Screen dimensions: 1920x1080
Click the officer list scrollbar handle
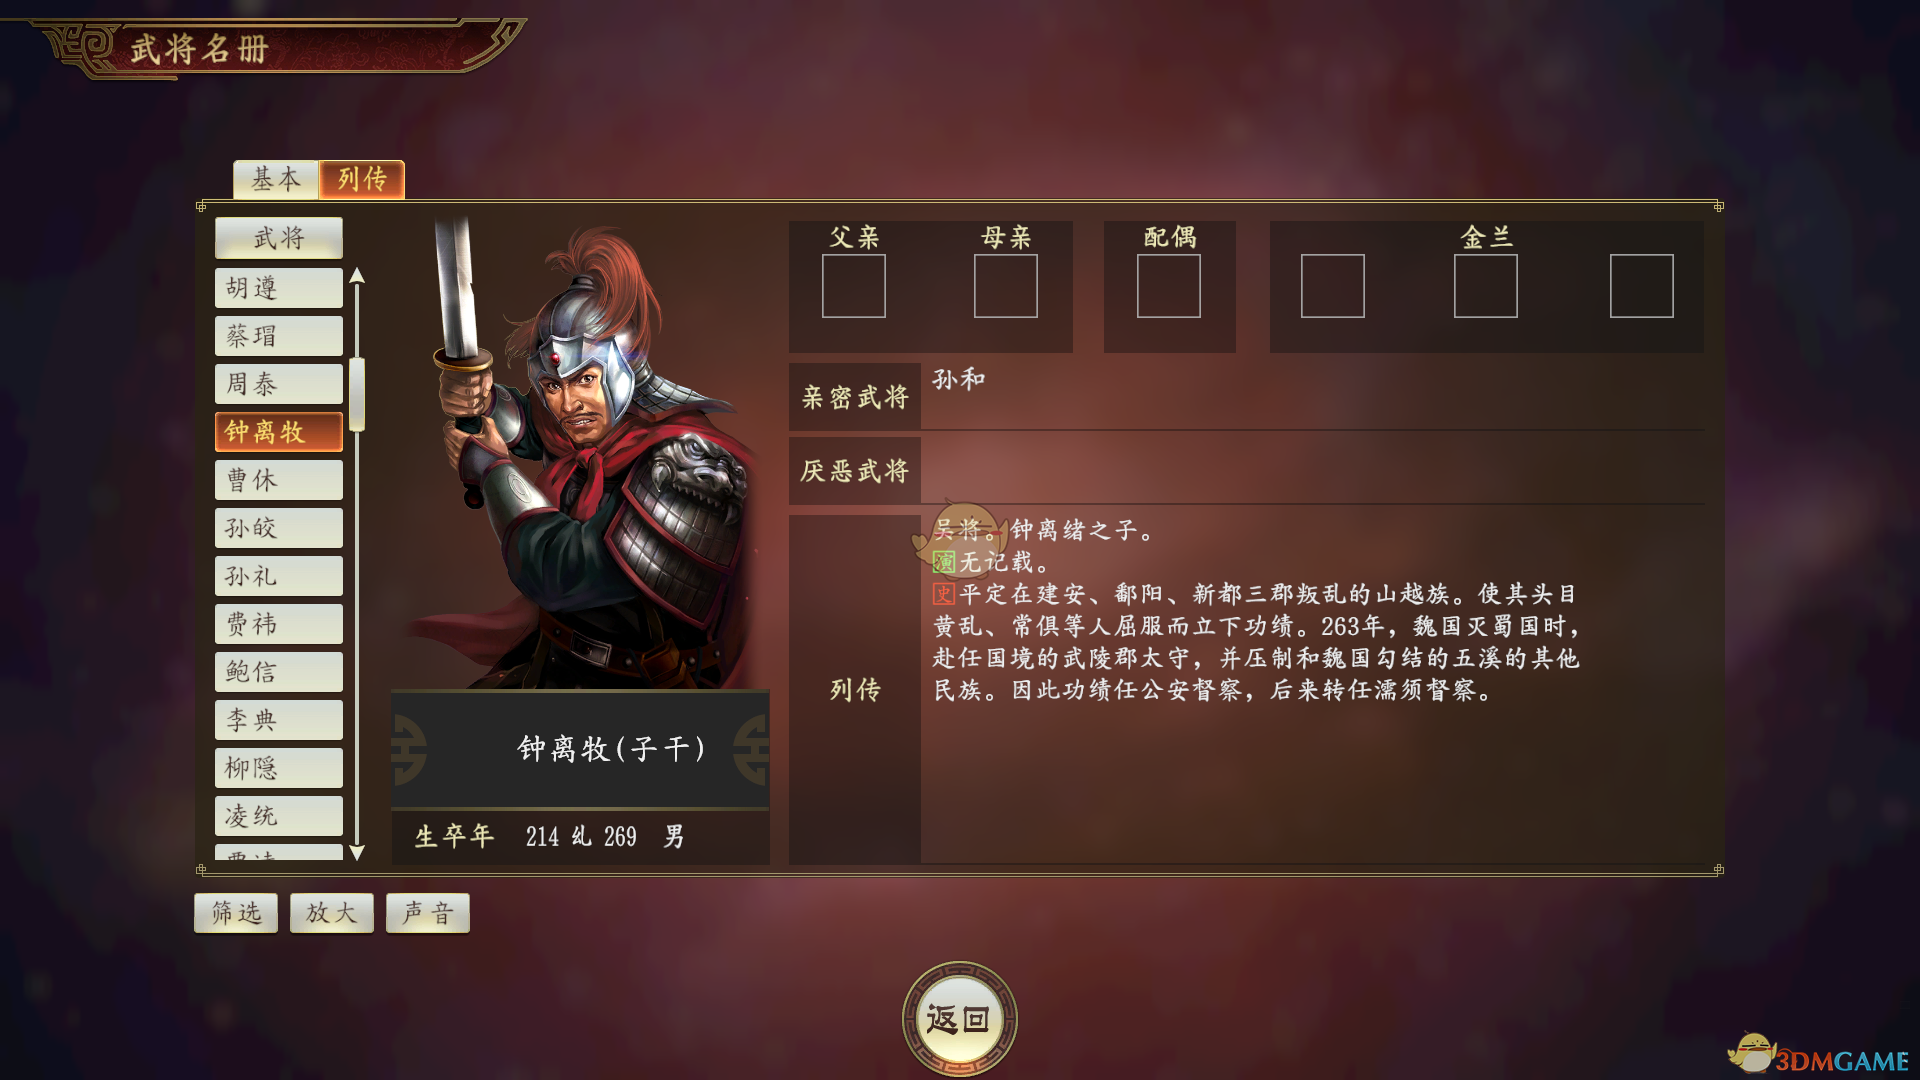357,394
